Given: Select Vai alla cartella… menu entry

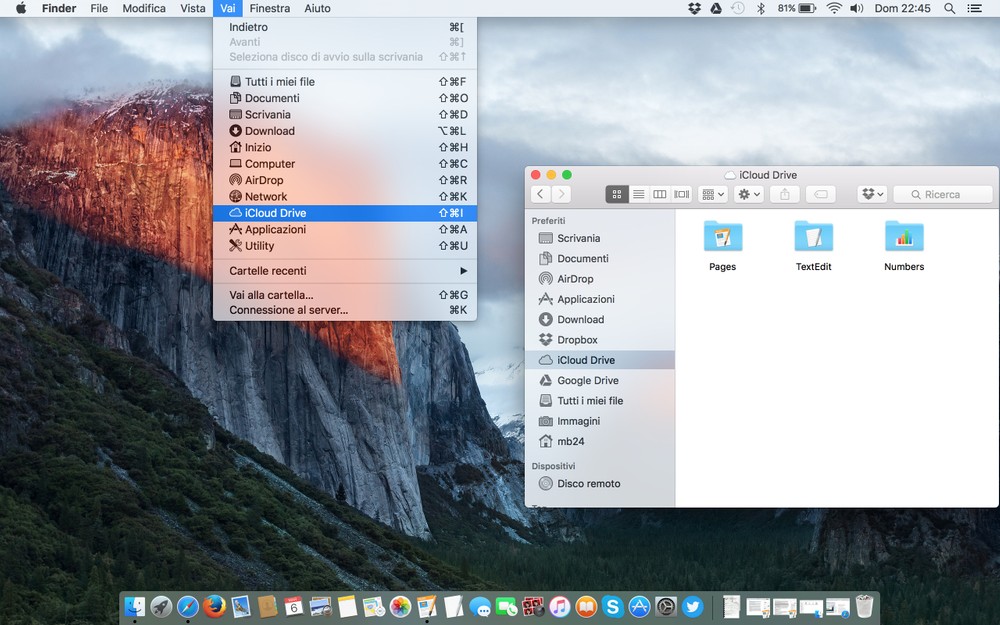Looking at the screenshot, I should tap(271, 295).
